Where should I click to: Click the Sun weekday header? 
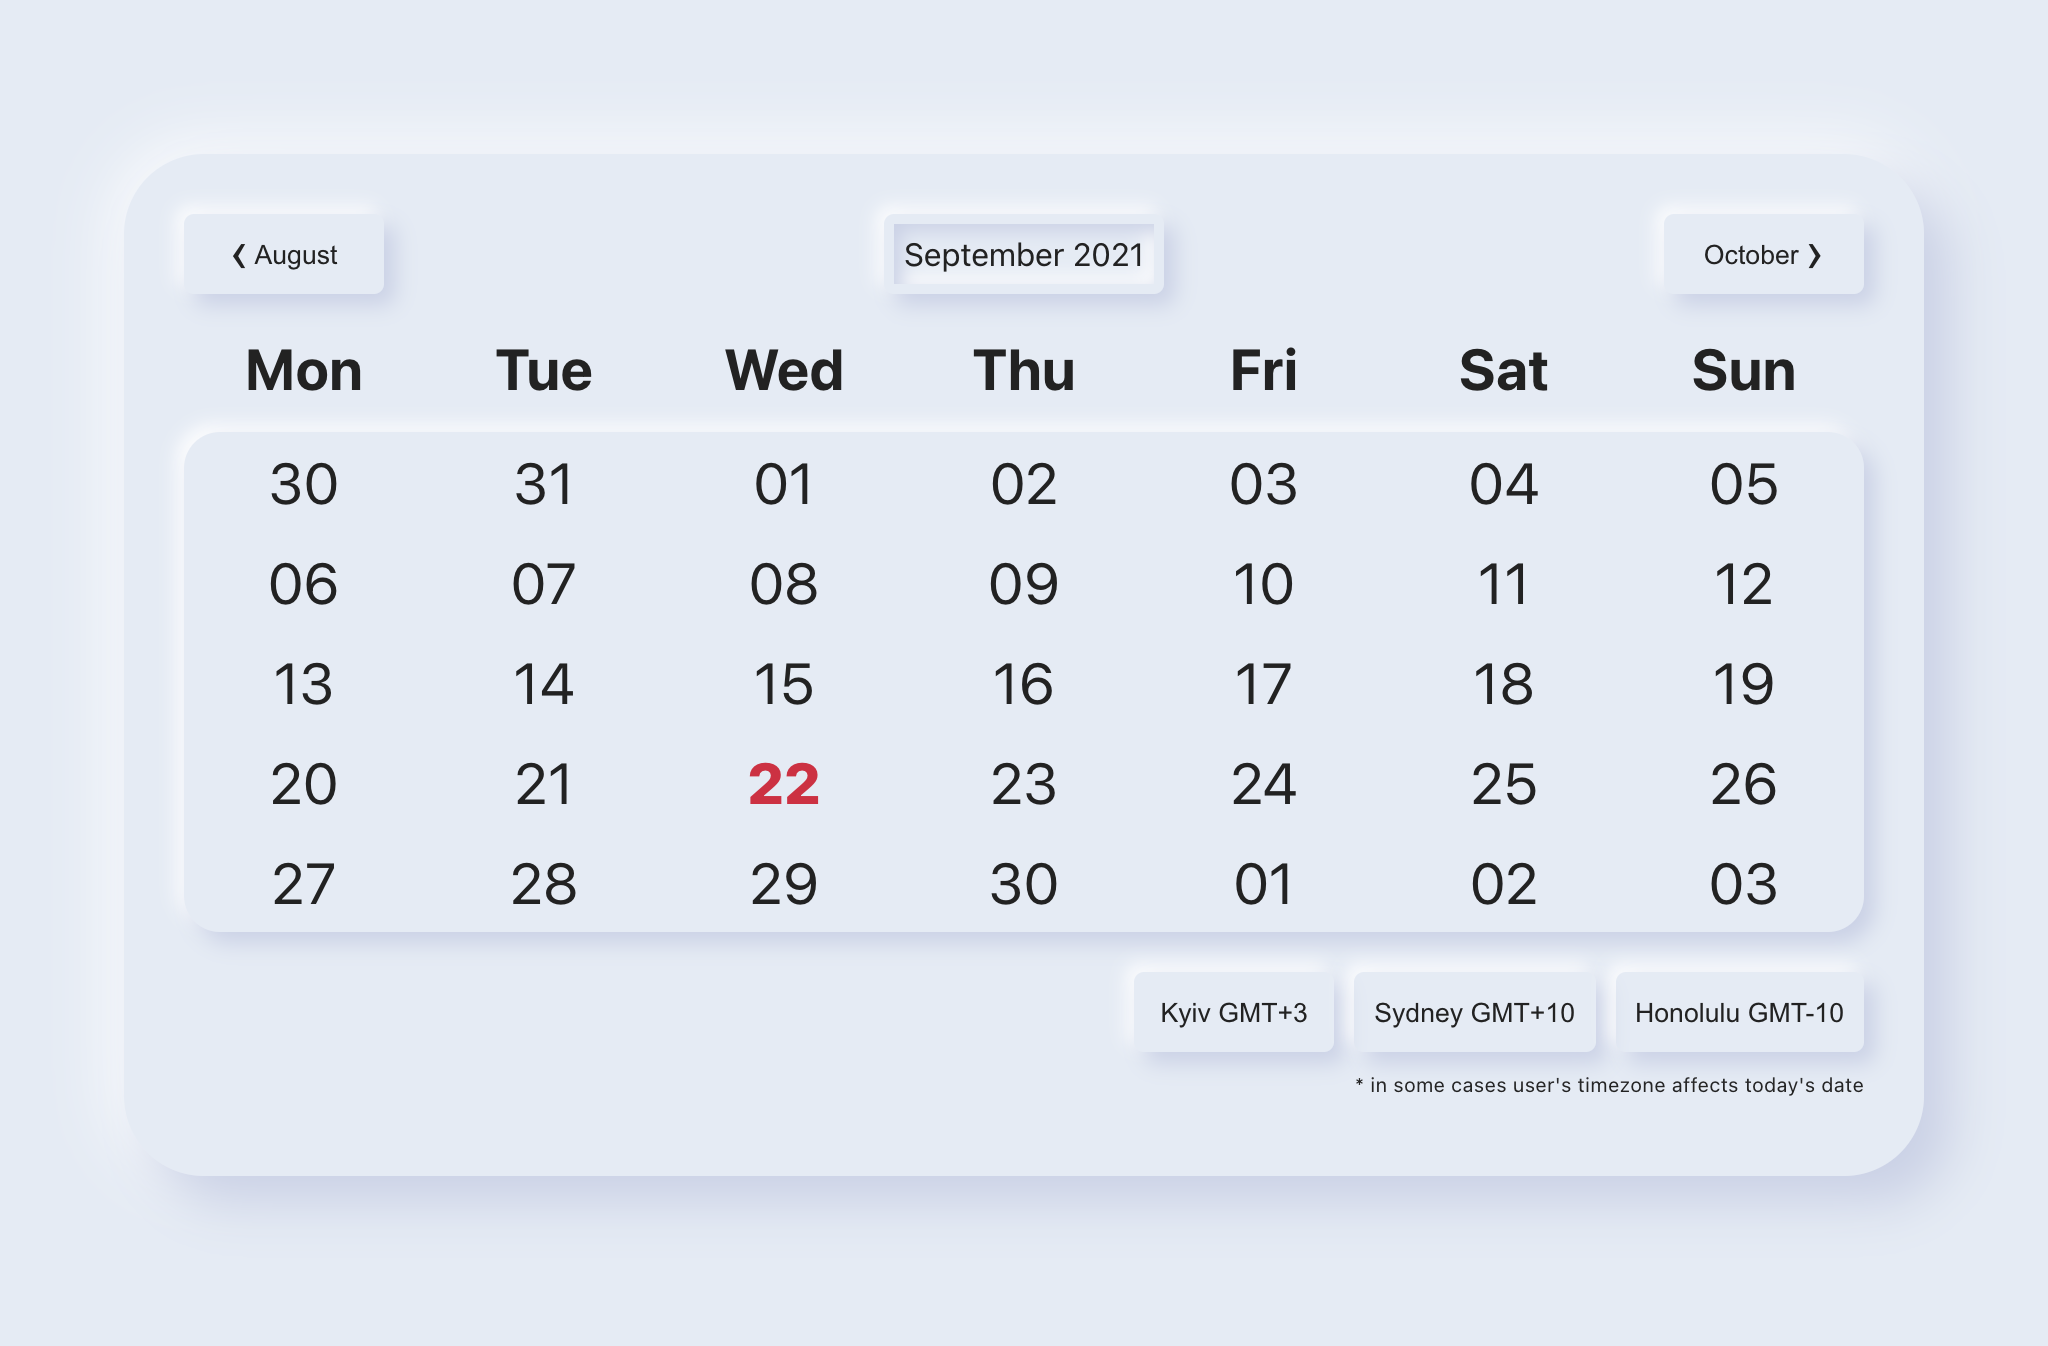click(1743, 371)
